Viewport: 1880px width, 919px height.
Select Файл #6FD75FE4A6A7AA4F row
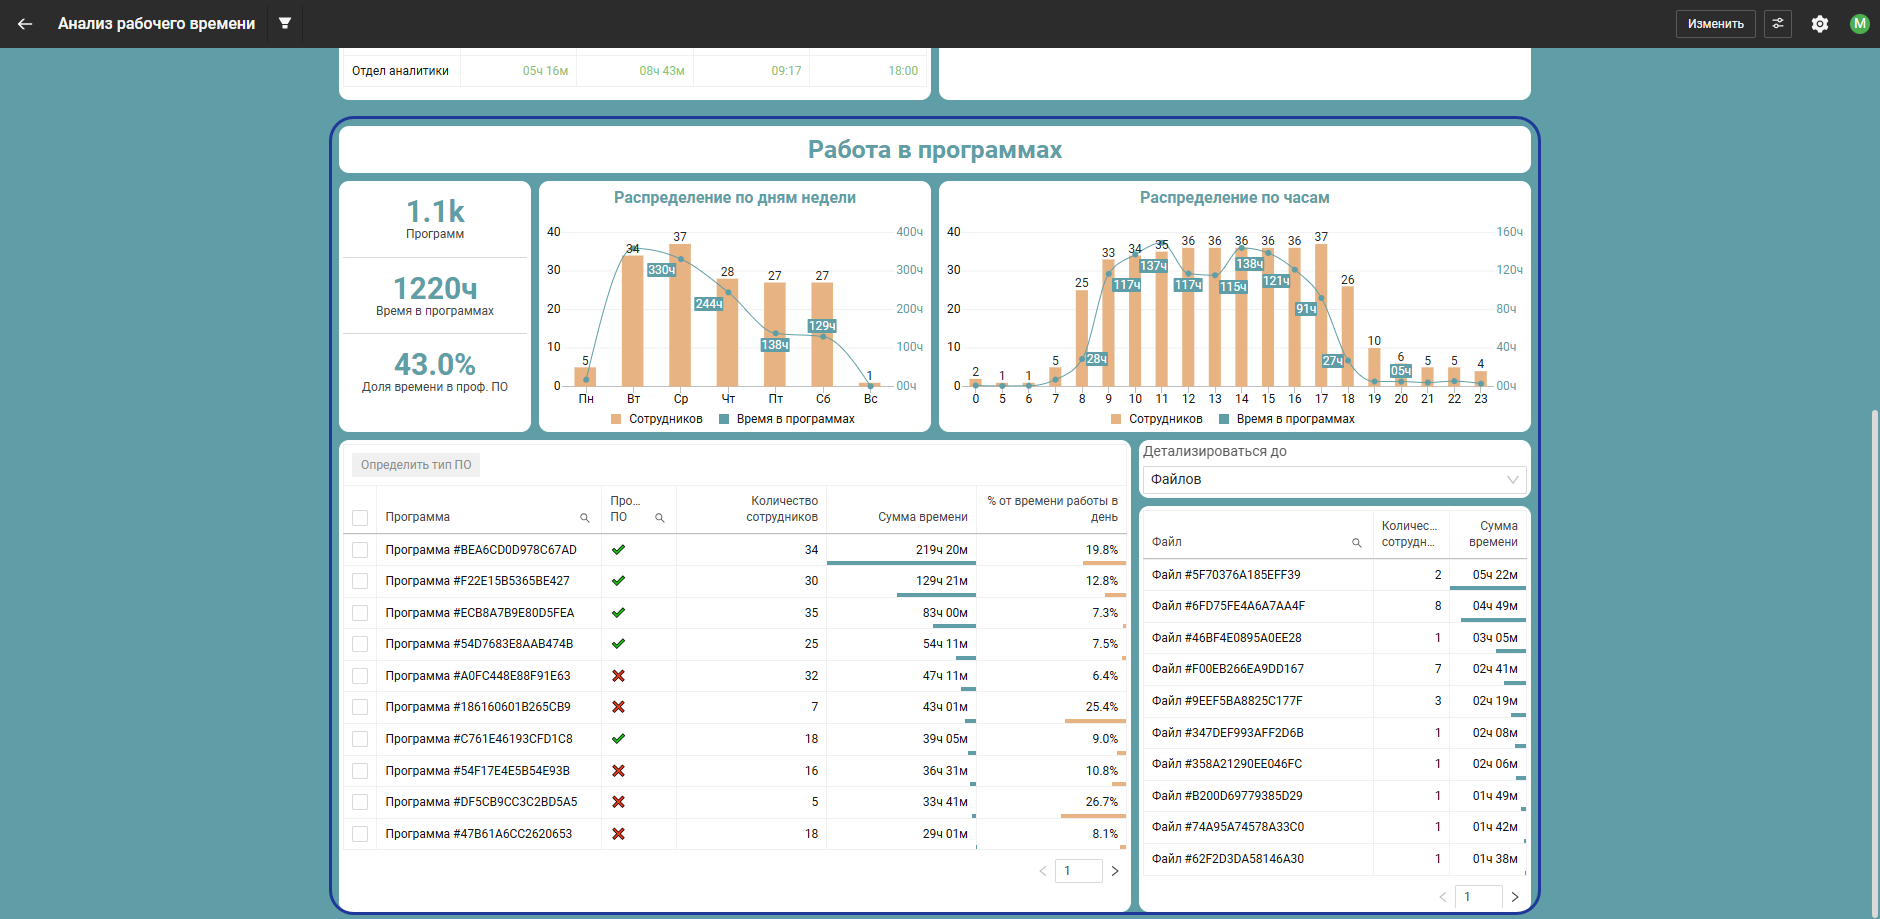click(1334, 606)
